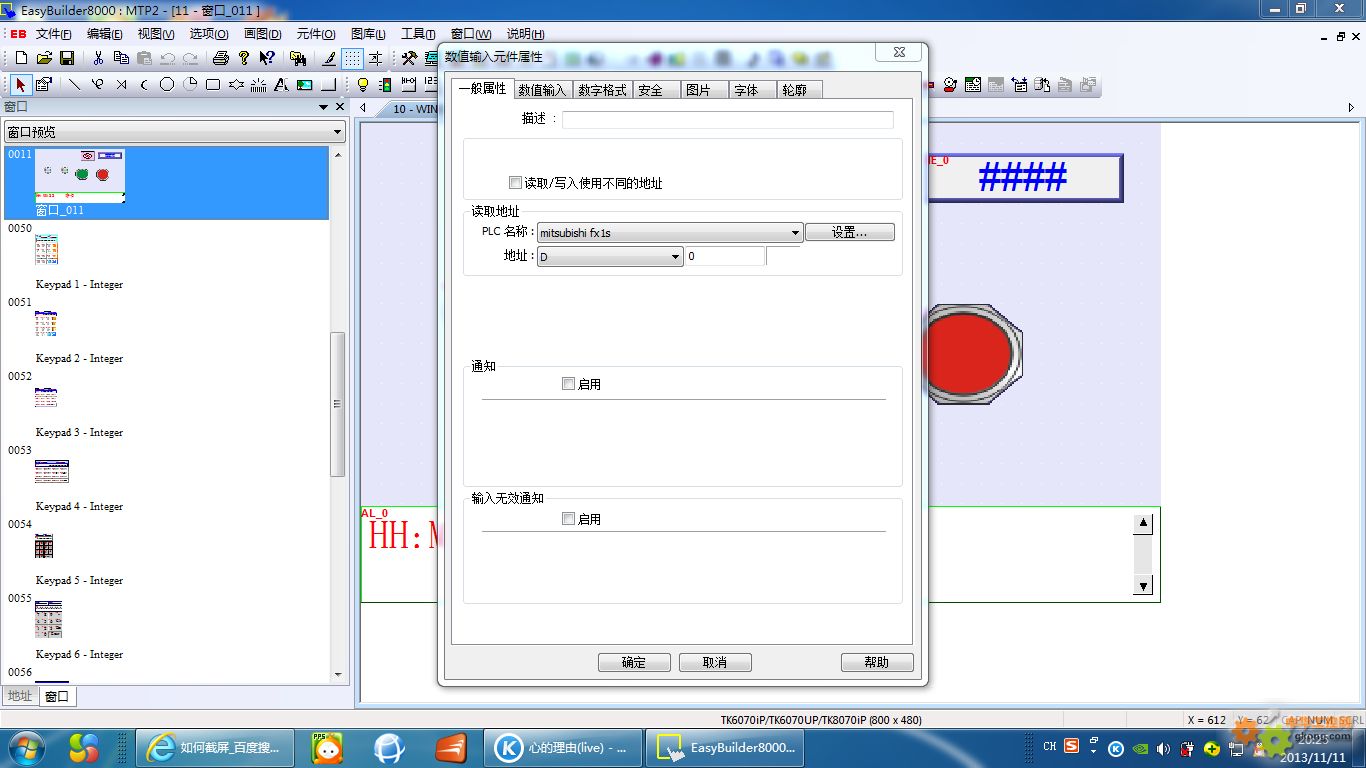Activate the What's This help pointer
This screenshot has width=1366, height=768.
[267, 59]
